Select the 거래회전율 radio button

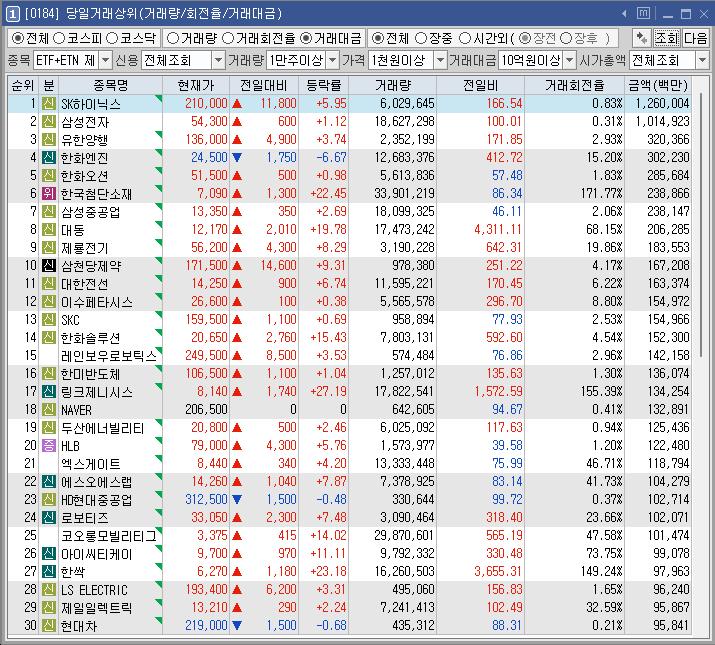(x=228, y=38)
